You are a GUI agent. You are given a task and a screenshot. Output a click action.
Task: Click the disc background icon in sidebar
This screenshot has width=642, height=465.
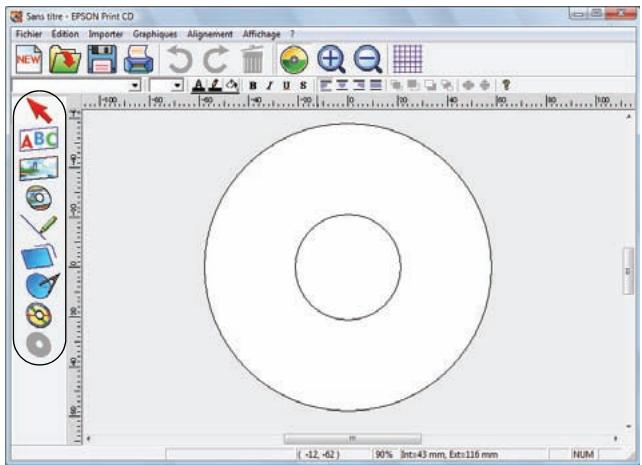[x=38, y=198]
